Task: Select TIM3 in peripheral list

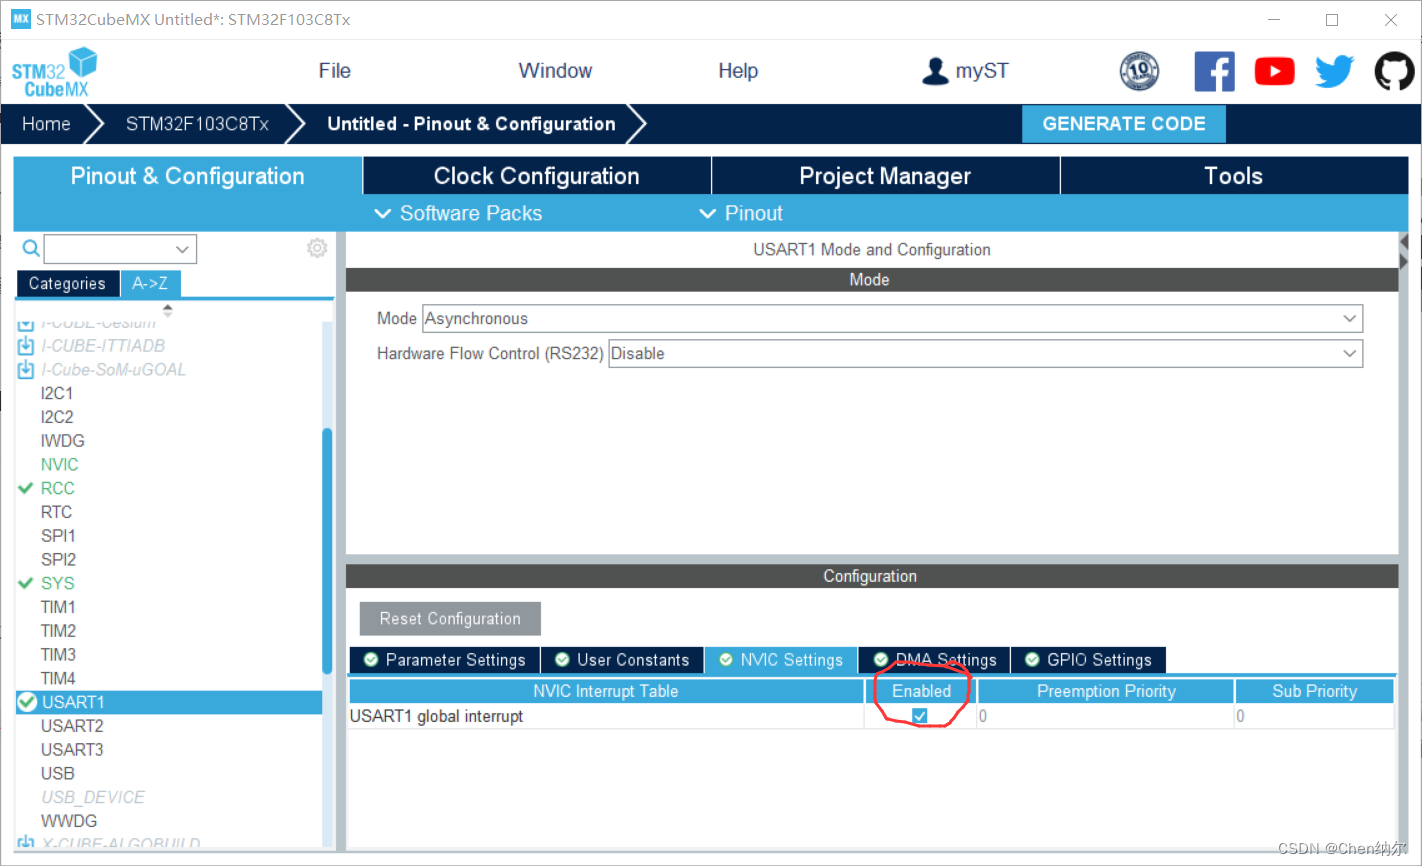Action: [58, 655]
